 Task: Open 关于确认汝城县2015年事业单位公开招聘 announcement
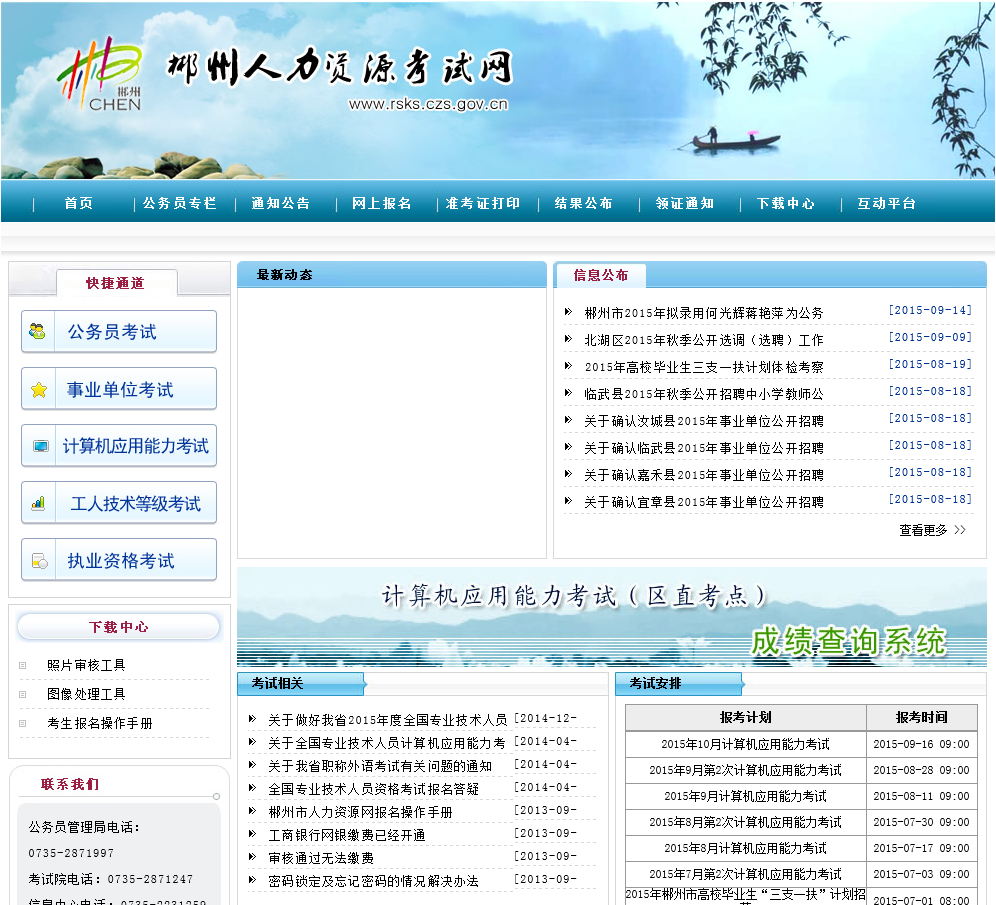pyautogui.click(x=704, y=420)
